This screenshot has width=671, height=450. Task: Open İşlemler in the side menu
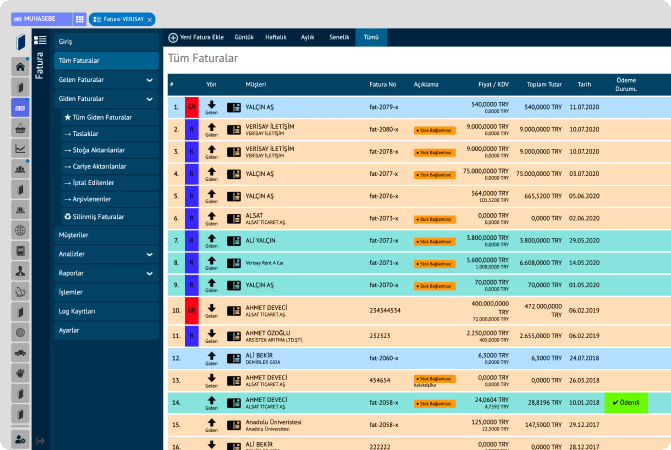(106, 292)
